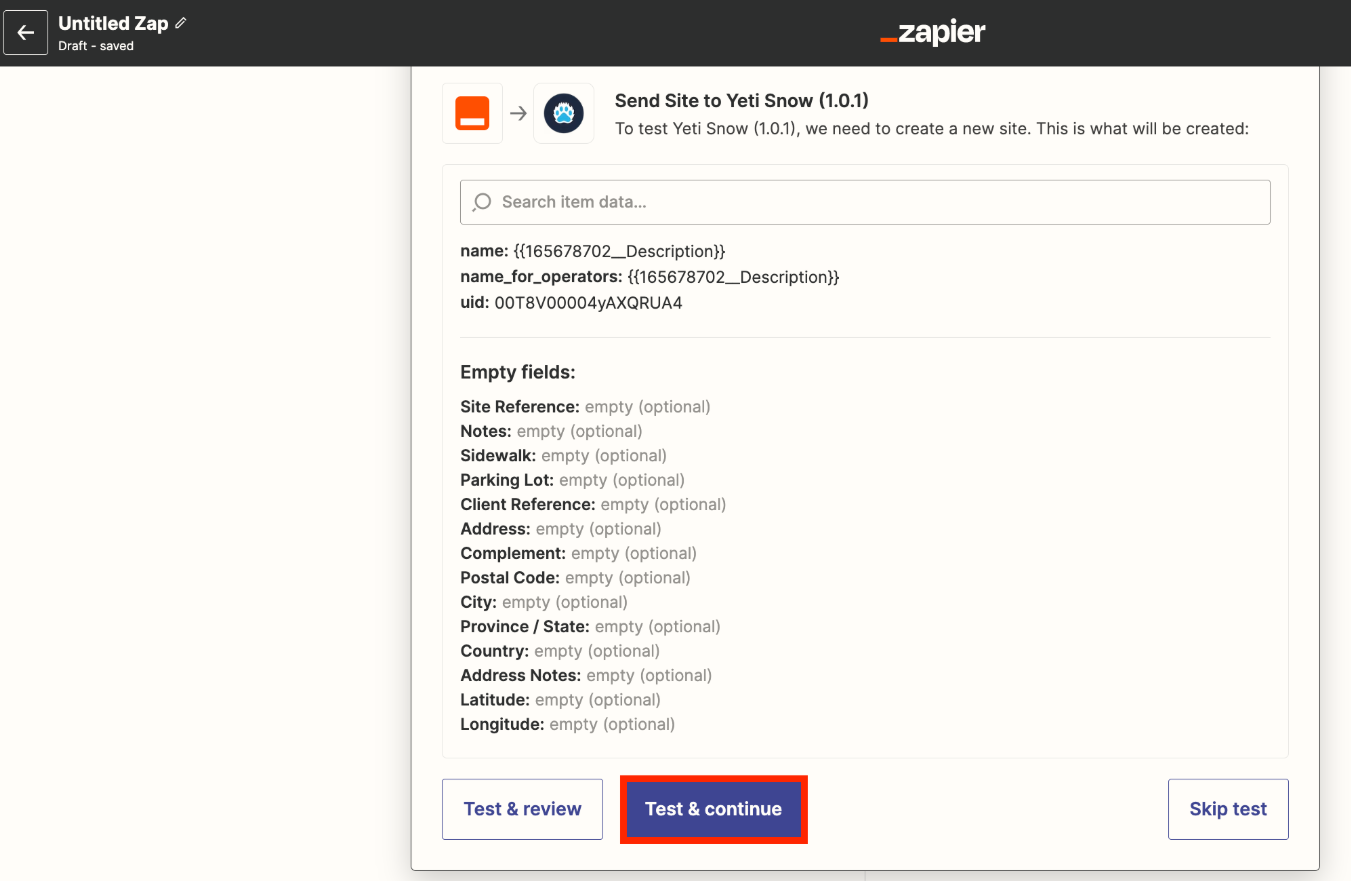Click the Notes empty row
Viewport: 1351px width, 881px height.
(551, 431)
